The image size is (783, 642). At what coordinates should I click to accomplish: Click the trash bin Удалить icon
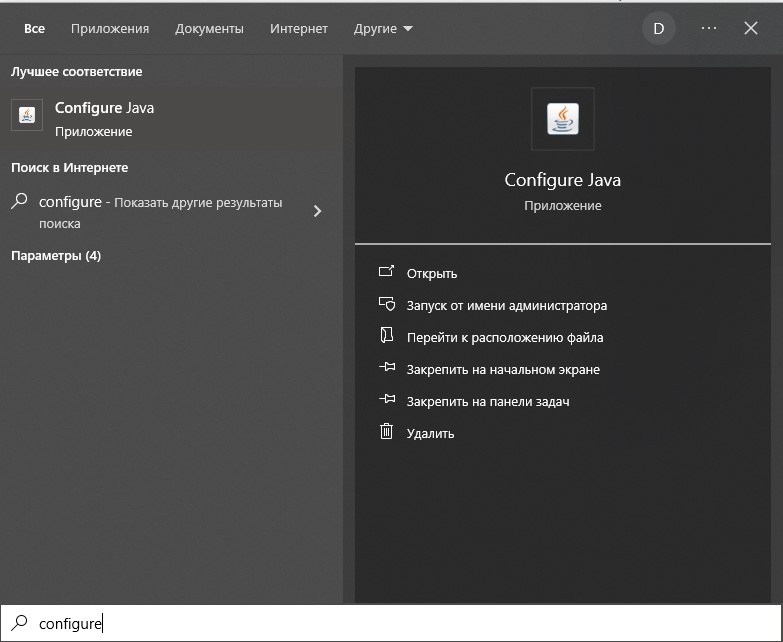(387, 431)
